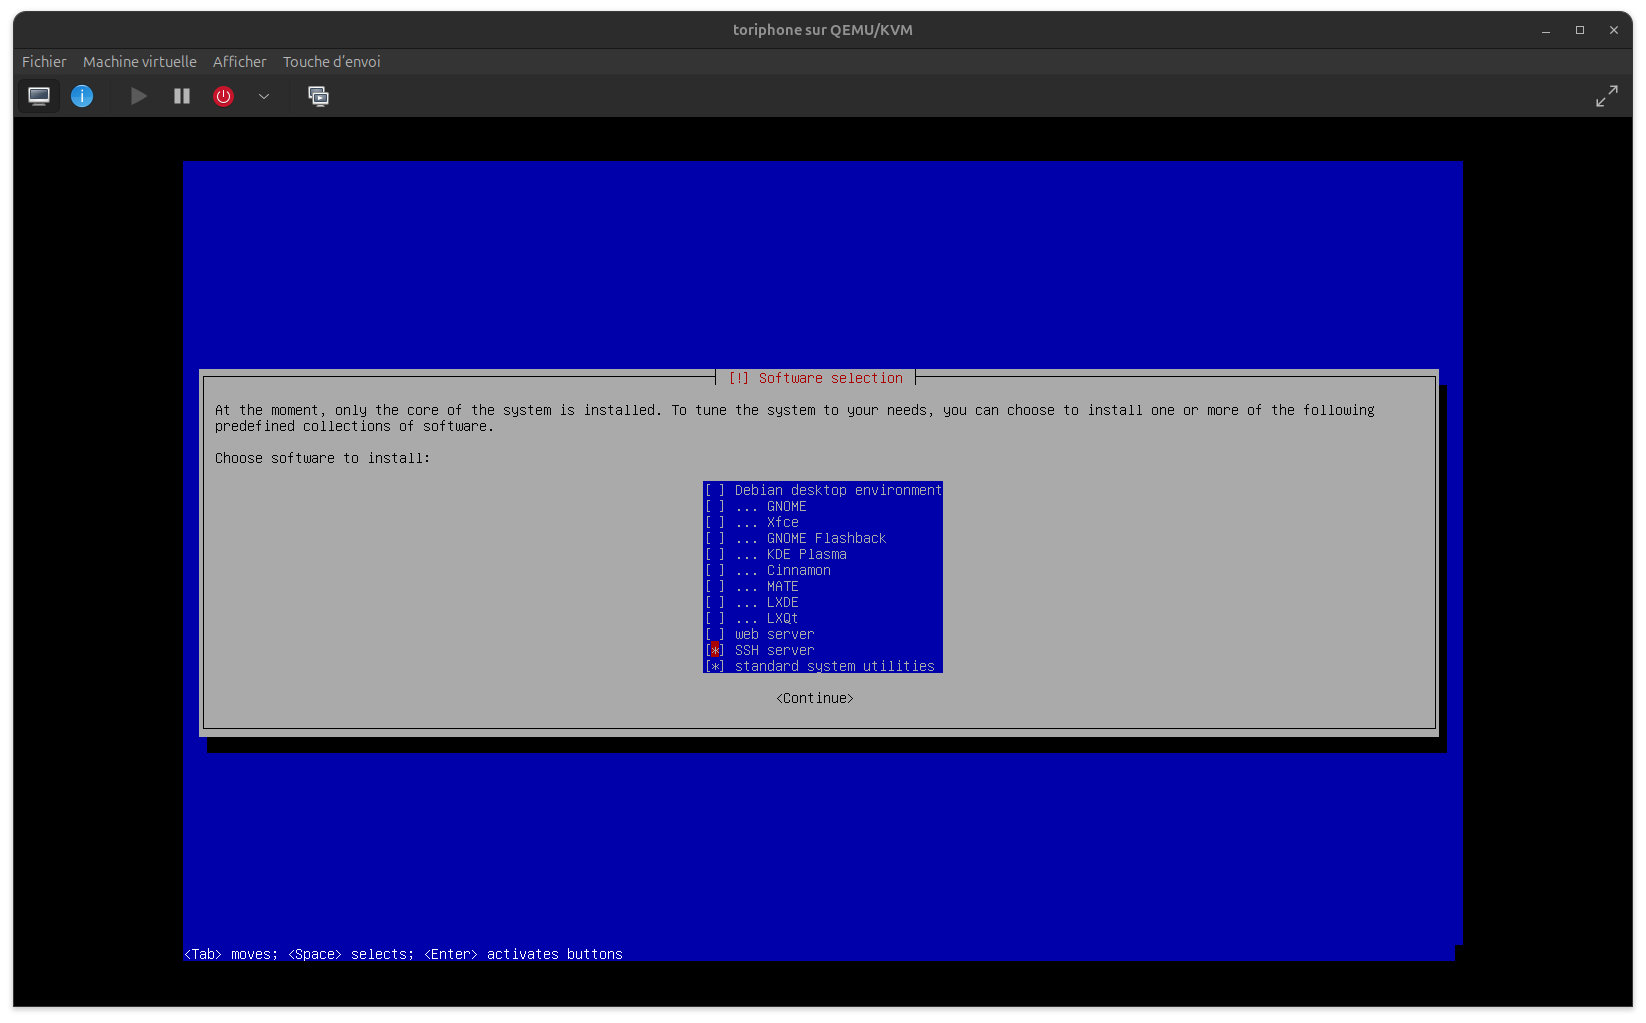Enable the web server checkbox
Image resolution: width=1646 pixels, height=1023 pixels.
click(715, 634)
